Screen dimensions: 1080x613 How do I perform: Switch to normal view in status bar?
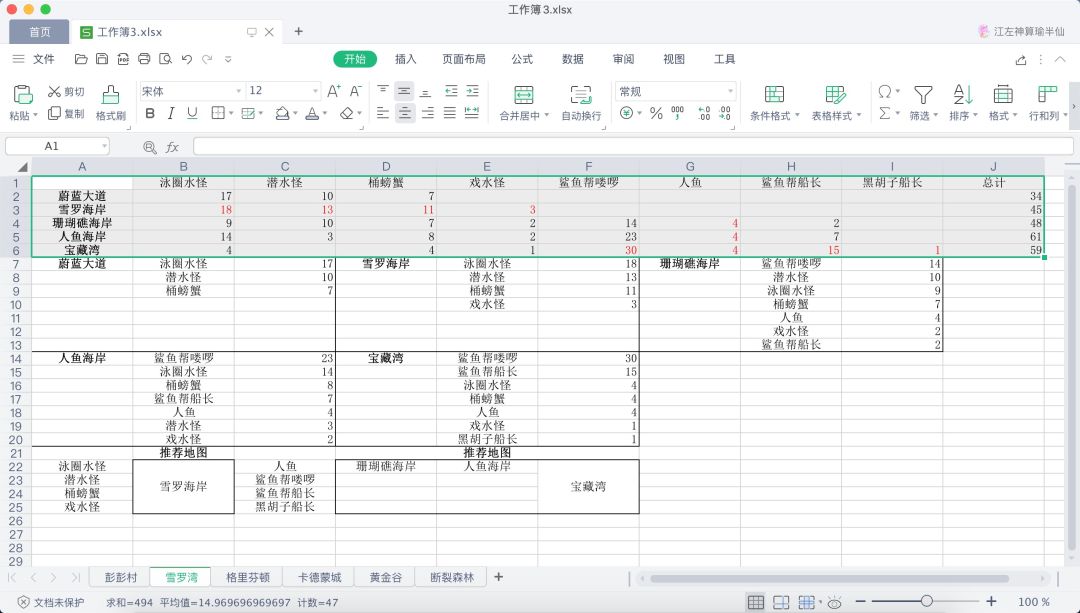coord(756,603)
